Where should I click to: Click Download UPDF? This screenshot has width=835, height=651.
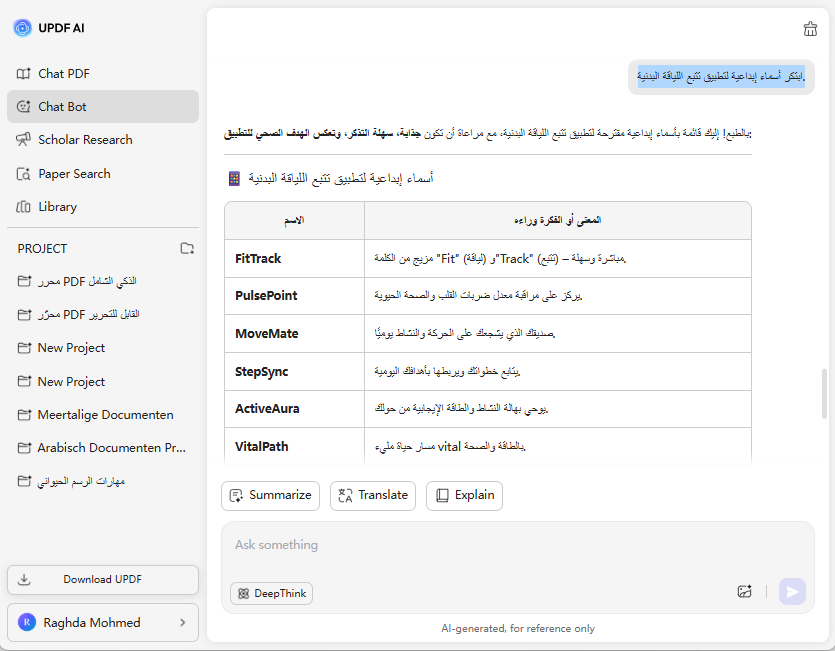(102, 580)
